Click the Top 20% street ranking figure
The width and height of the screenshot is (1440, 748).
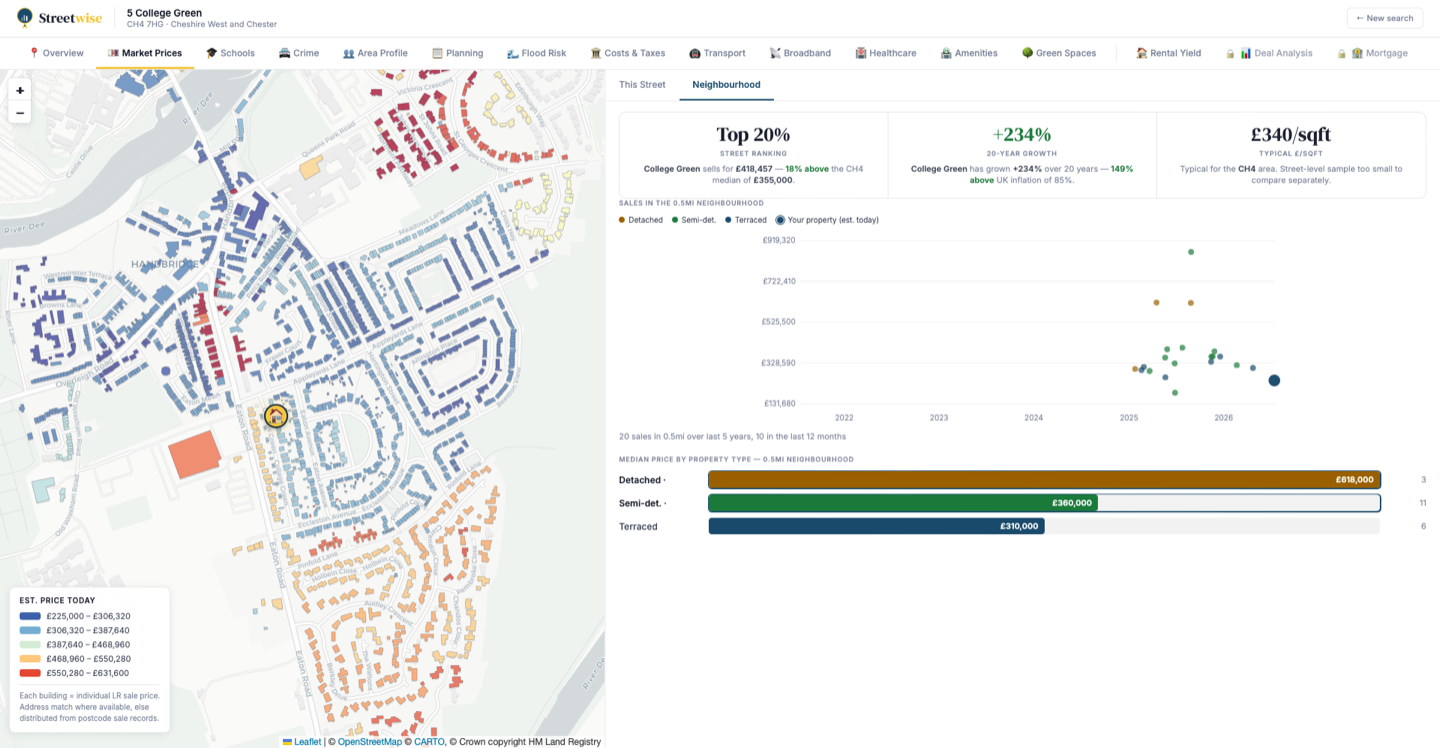753,135
